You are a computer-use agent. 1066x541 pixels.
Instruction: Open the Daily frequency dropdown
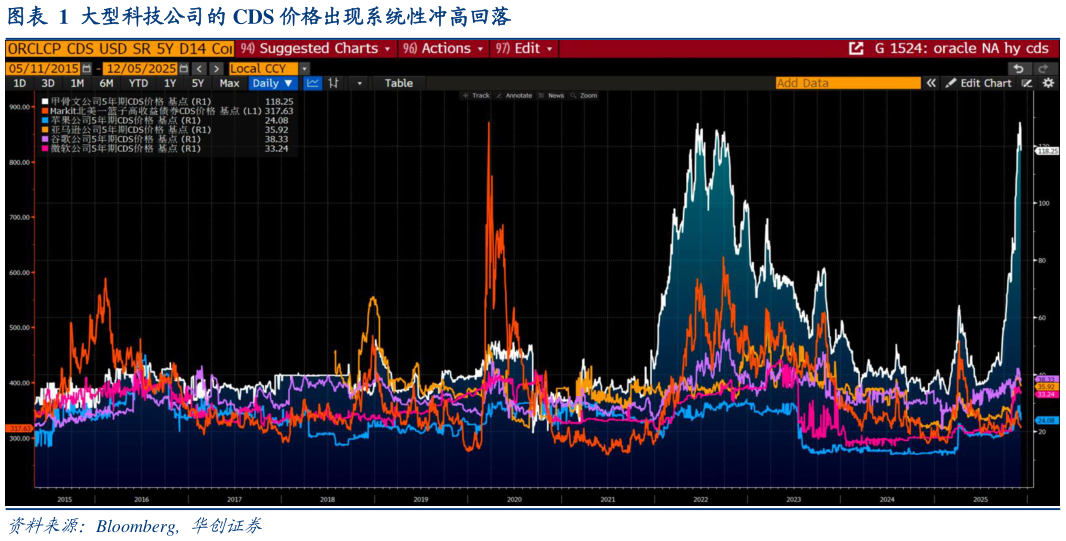pyautogui.click(x=273, y=83)
